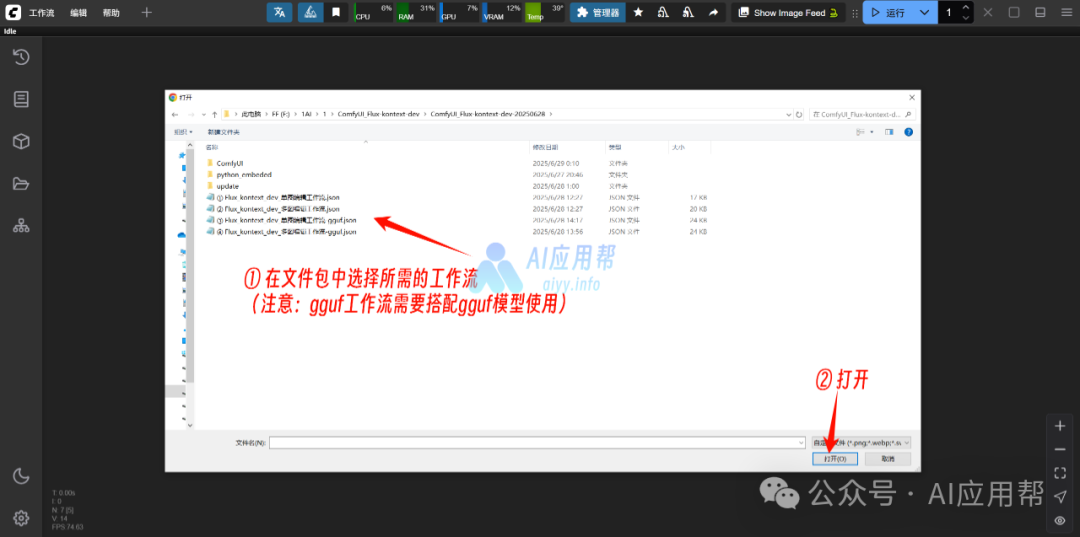
Task: Zoom in with canvas plus button
Action: coord(1060,425)
